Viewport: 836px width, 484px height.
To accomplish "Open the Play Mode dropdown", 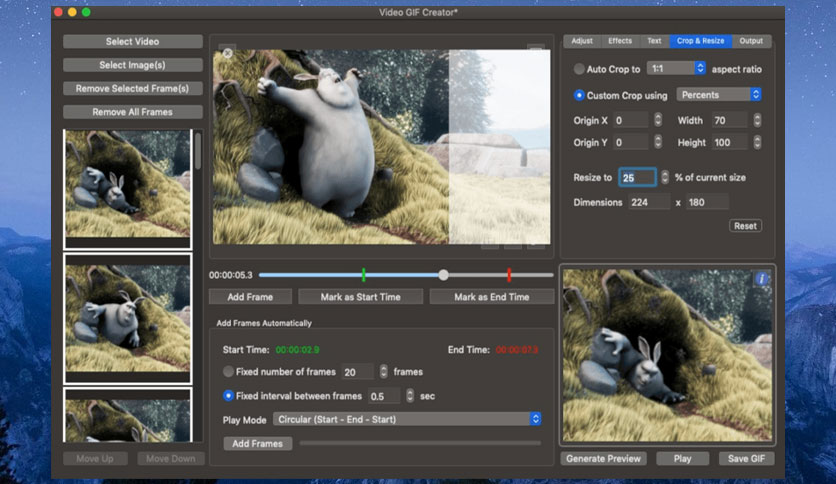I will [x=407, y=419].
